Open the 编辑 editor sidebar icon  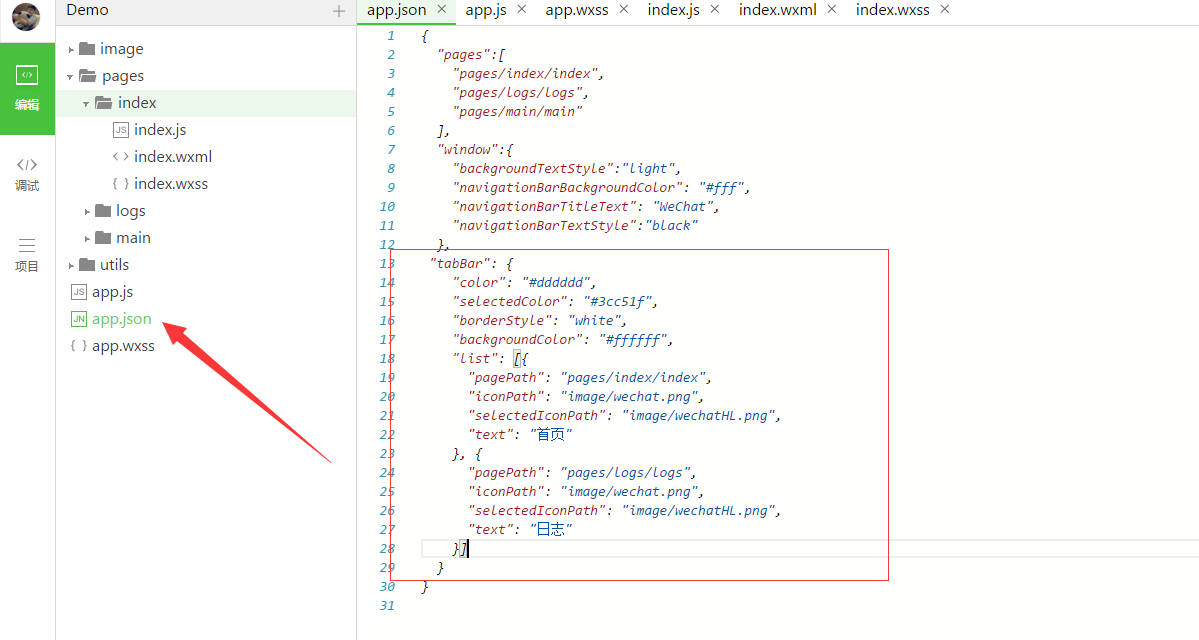27,87
